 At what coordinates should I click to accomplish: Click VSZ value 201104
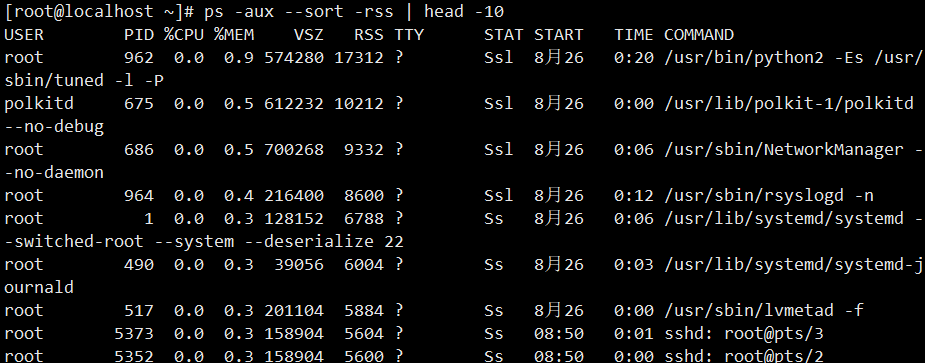(294, 310)
